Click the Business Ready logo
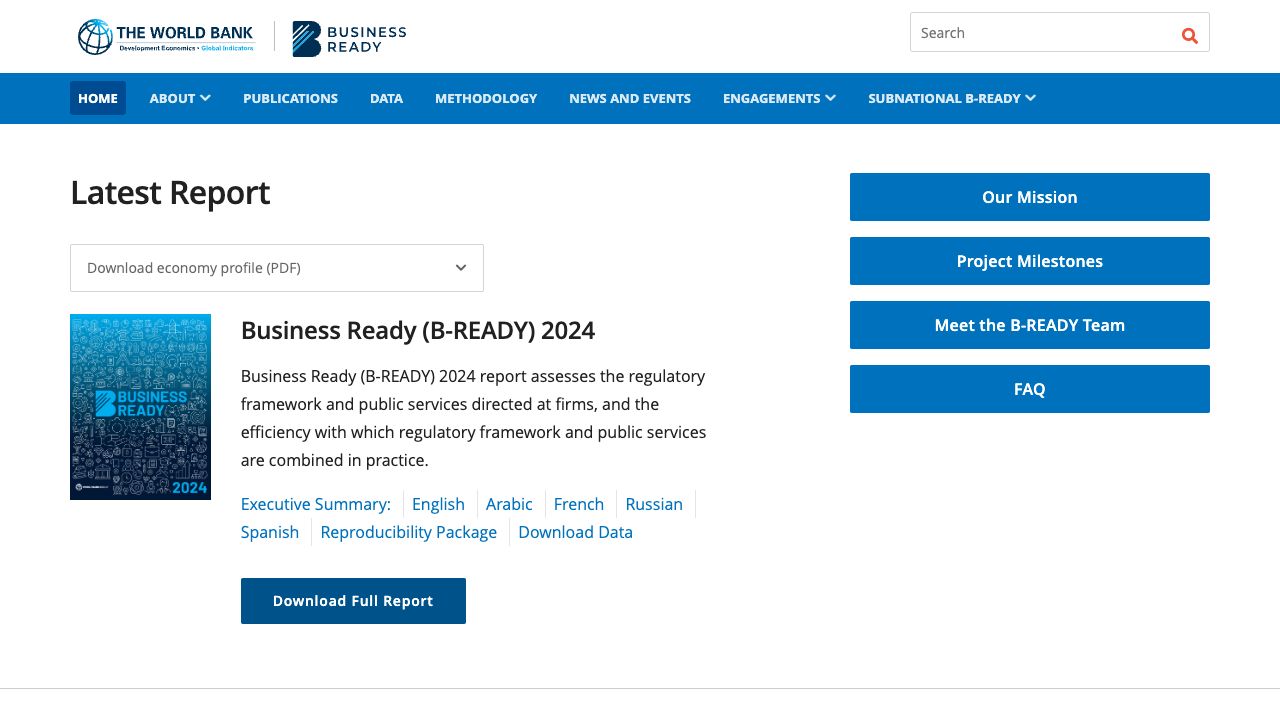Viewport: 1280px width, 720px height. (x=349, y=38)
